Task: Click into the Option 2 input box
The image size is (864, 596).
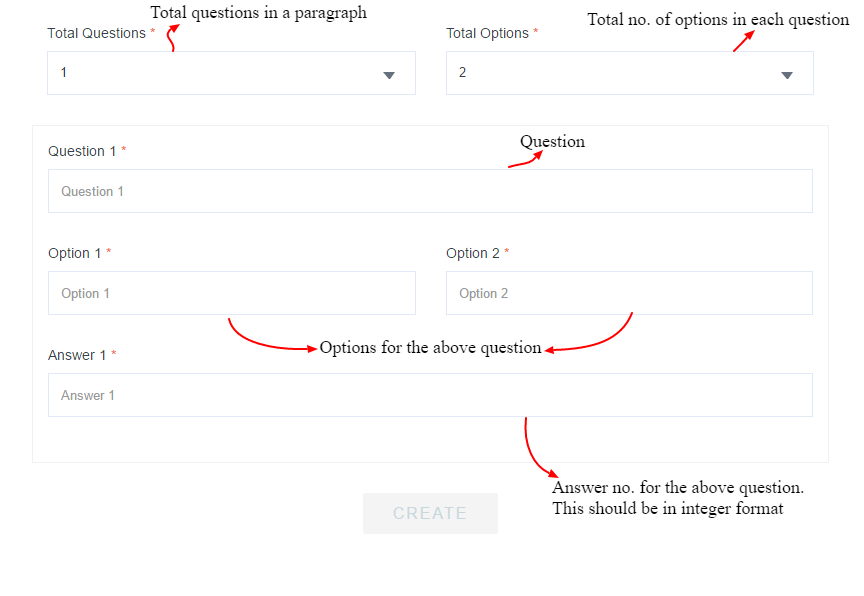Action: pos(629,293)
